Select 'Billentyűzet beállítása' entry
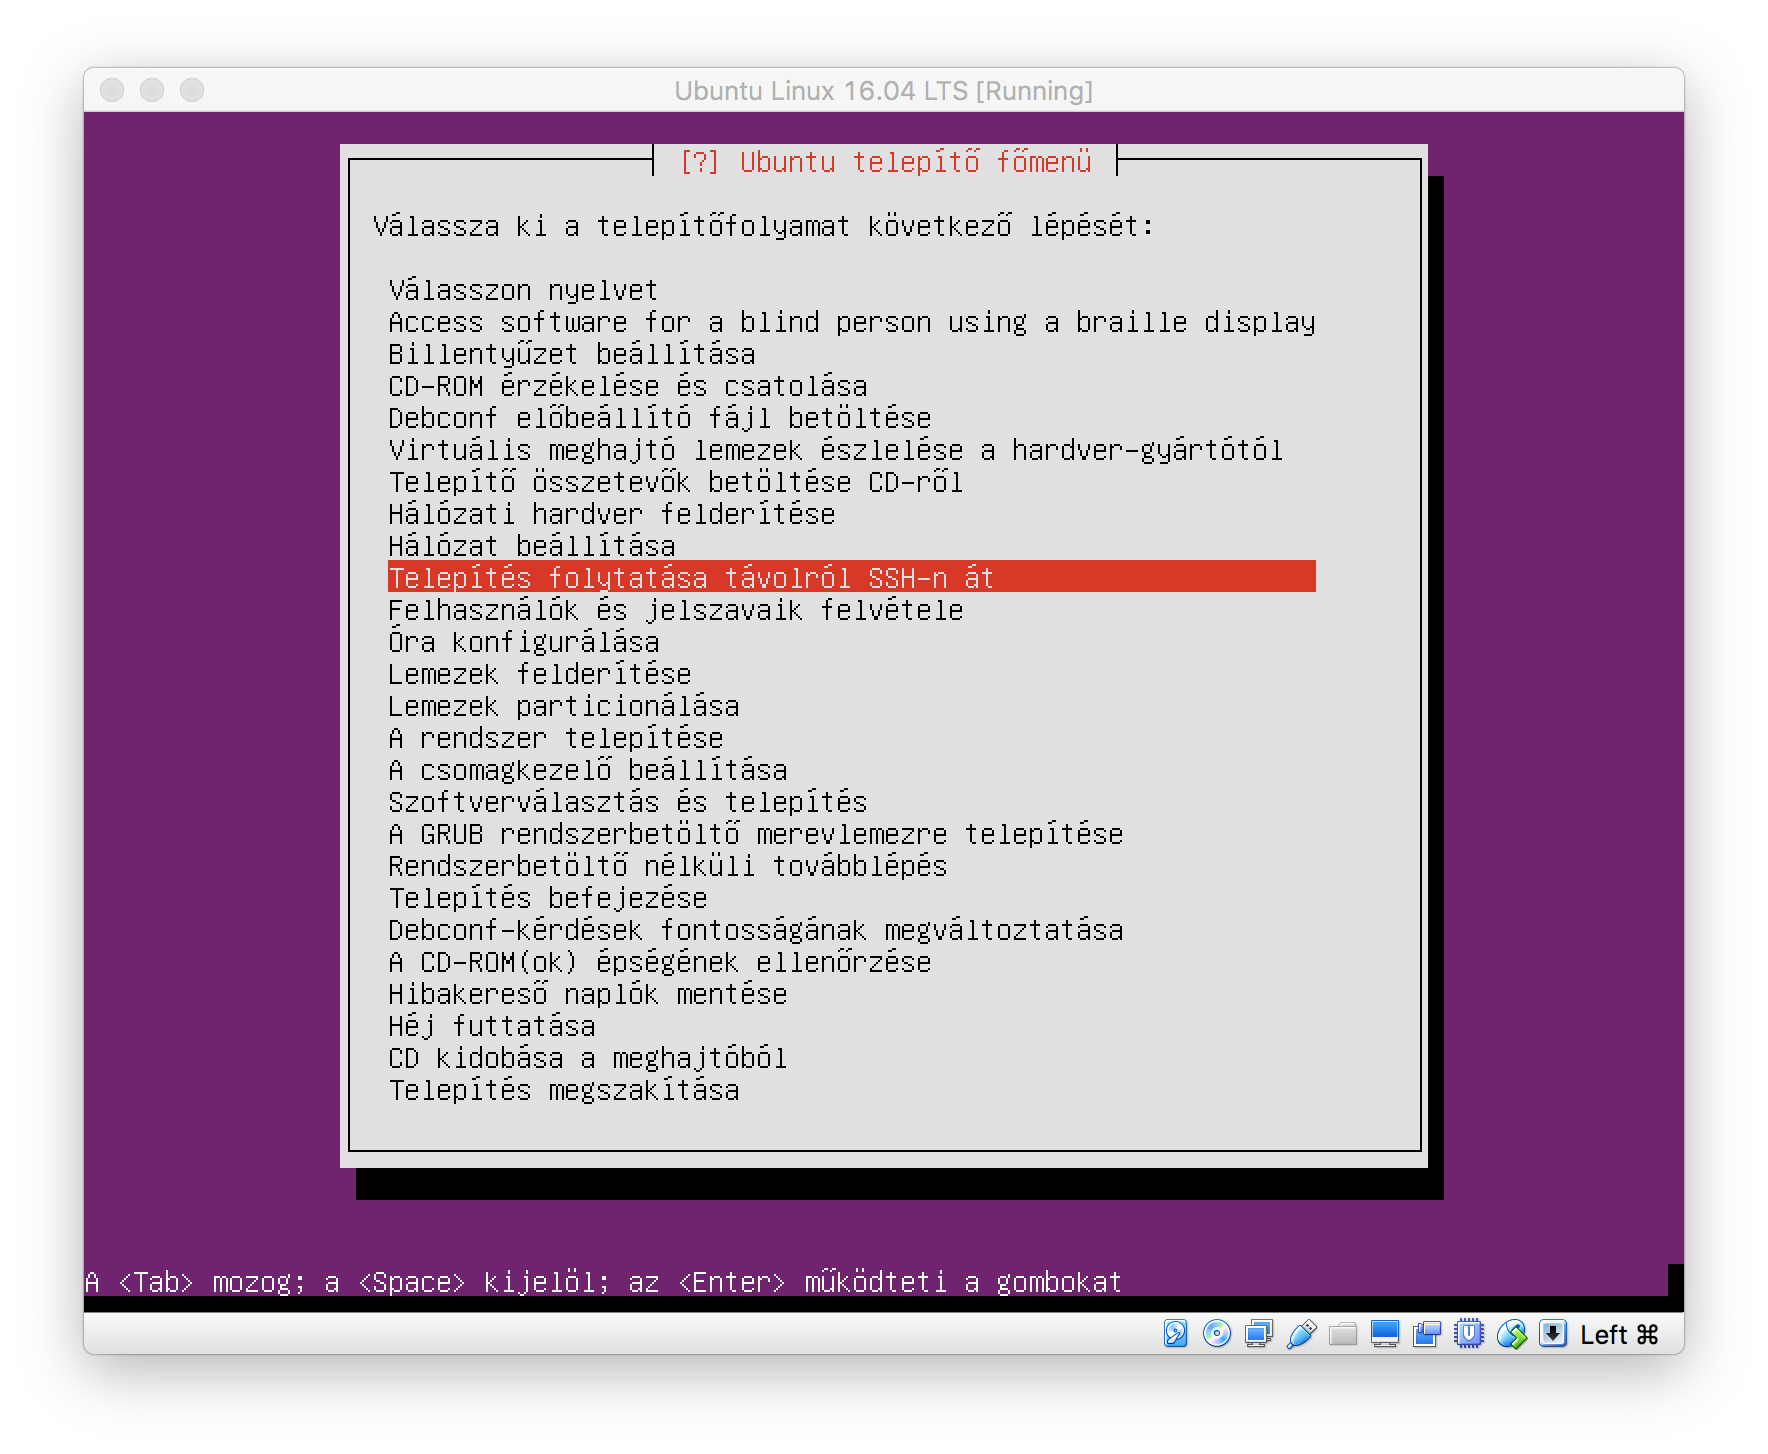This screenshot has width=1768, height=1454. 572,354
